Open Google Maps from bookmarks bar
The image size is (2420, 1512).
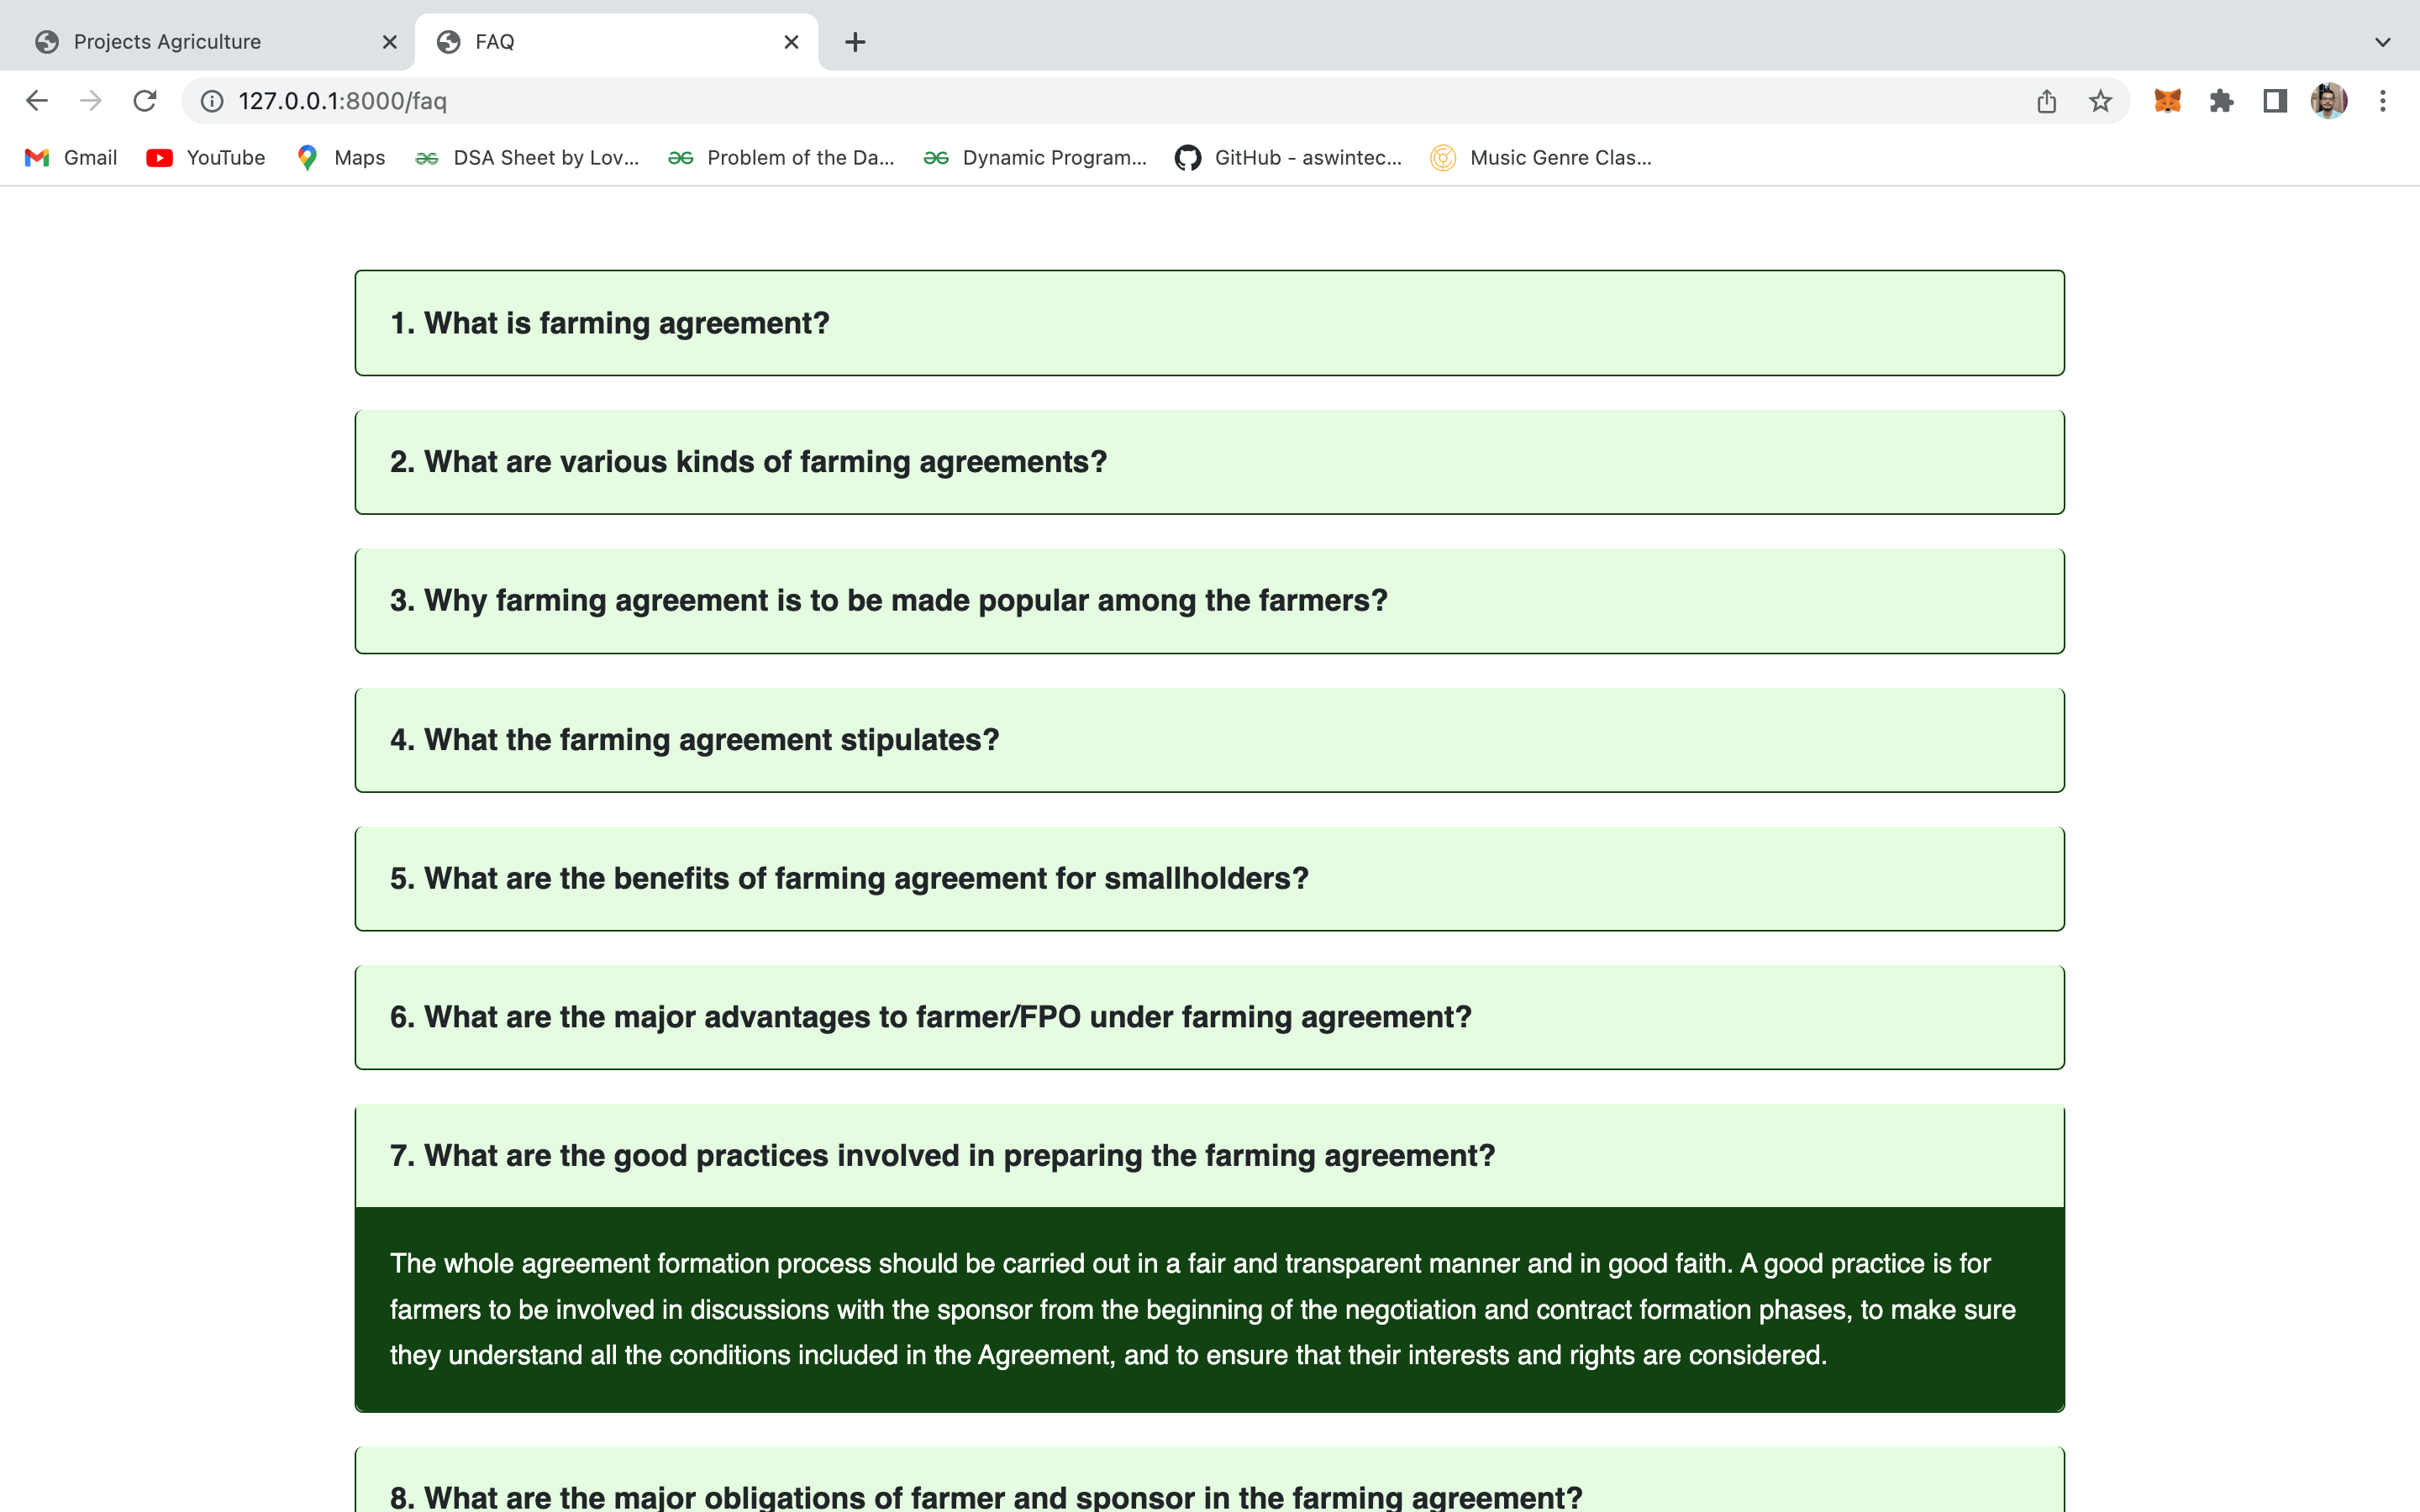click(340, 157)
